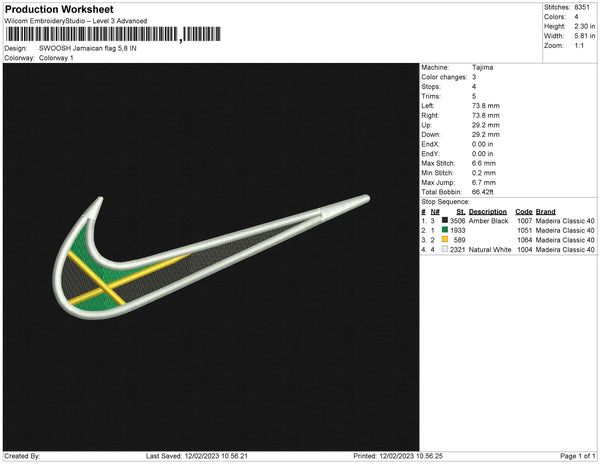
Task: Select thread code 1051
Action: click(x=525, y=230)
